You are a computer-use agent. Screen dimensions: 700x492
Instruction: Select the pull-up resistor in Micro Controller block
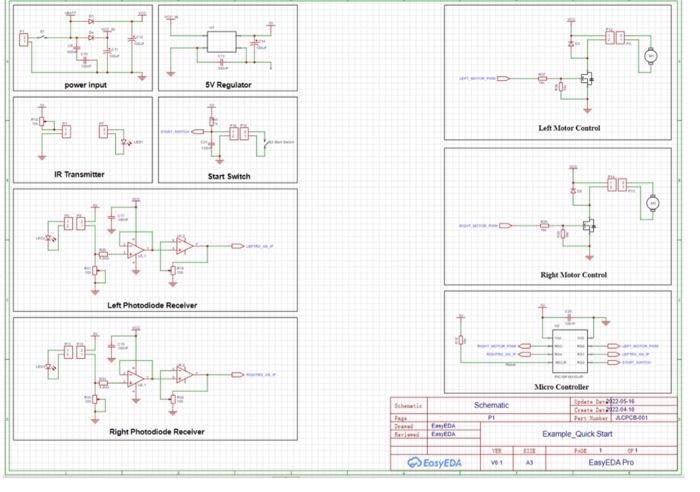[462, 340]
